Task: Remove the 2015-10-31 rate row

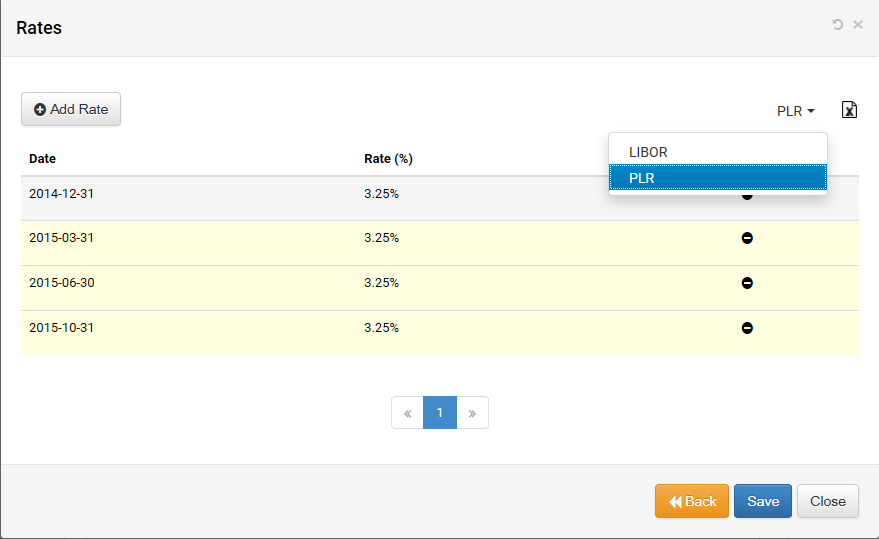Action: tap(747, 328)
